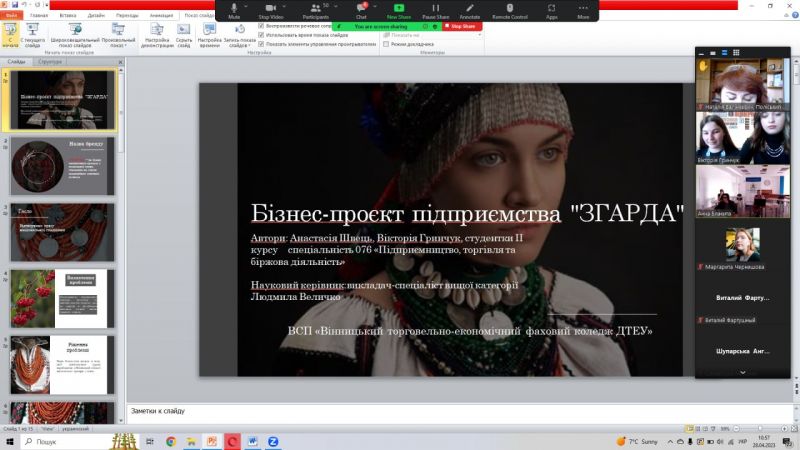Click the zoom slider in status bar
This screenshot has width=800, height=450.
(x=760, y=429)
